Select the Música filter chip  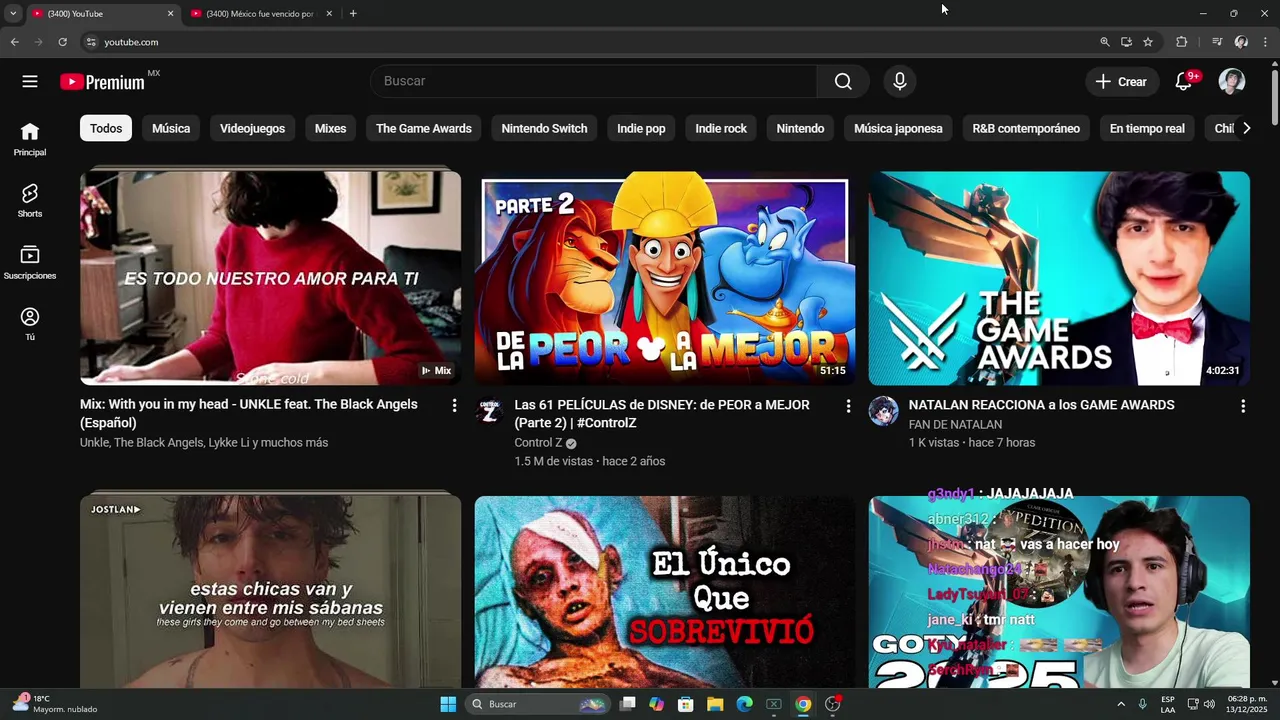tap(171, 128)
